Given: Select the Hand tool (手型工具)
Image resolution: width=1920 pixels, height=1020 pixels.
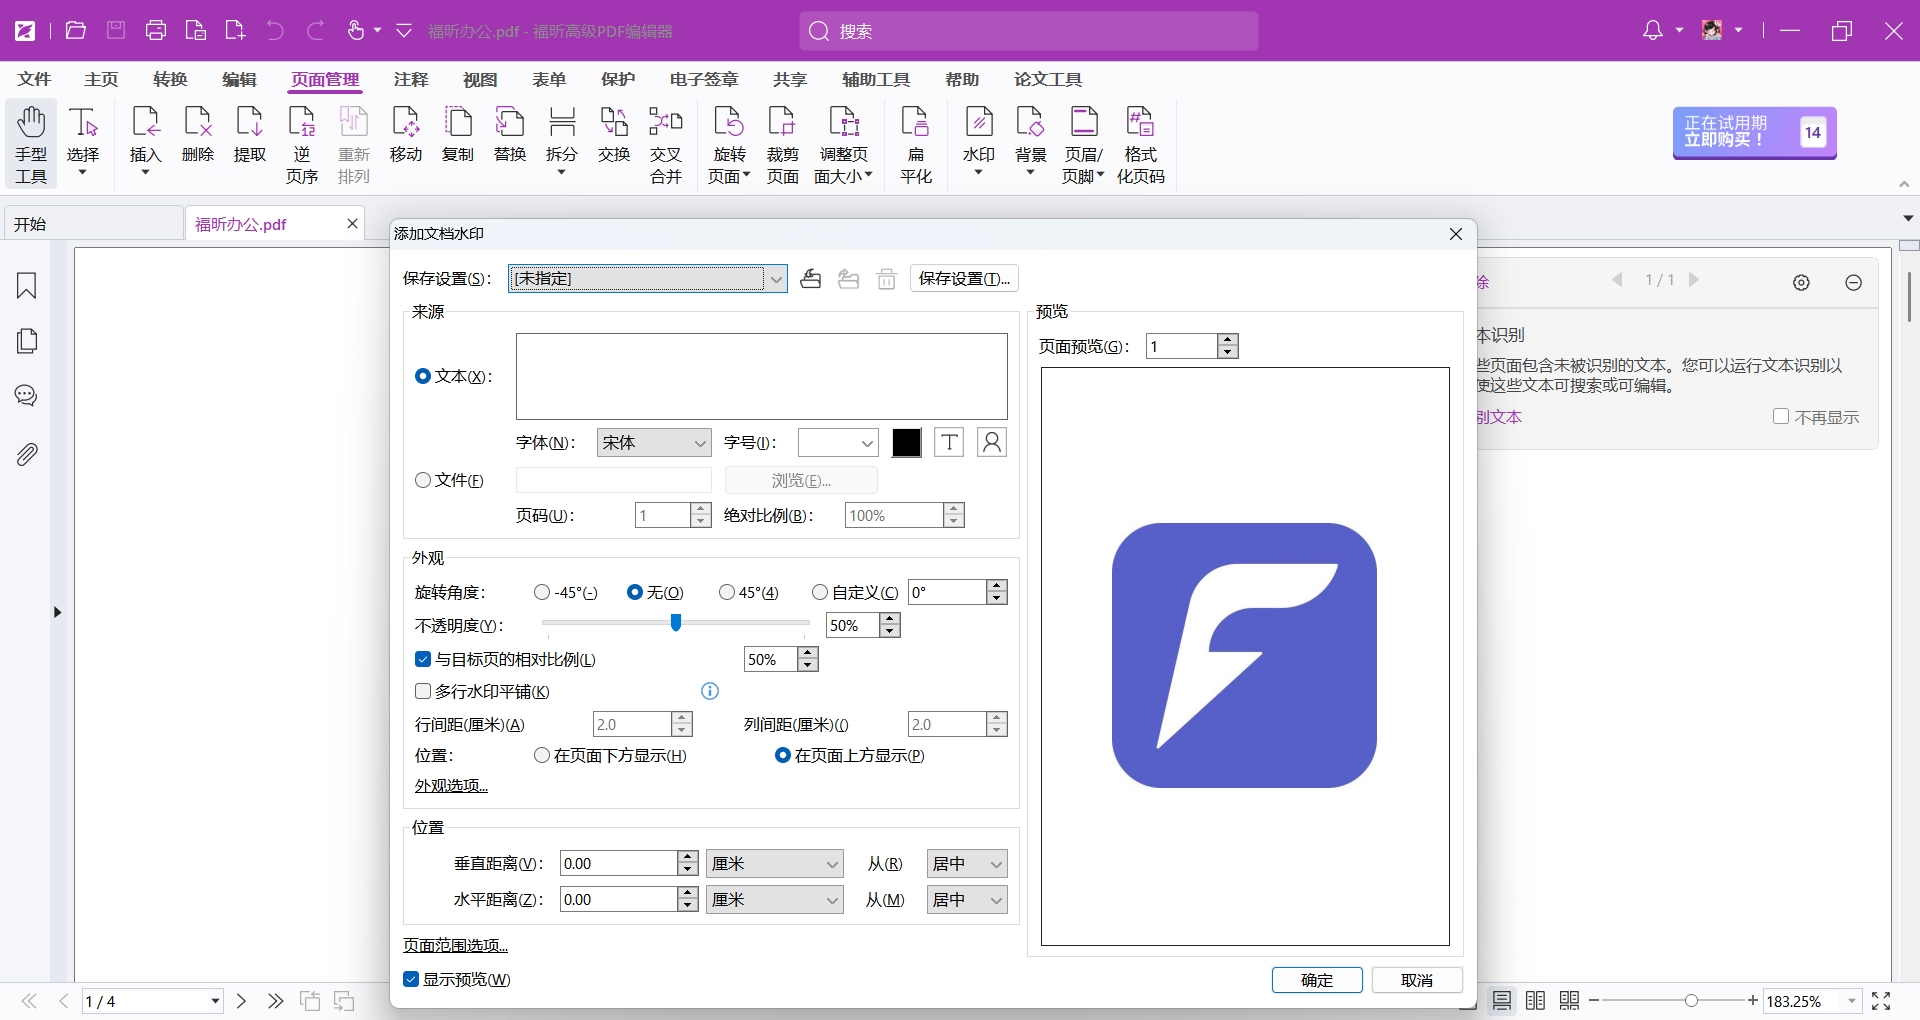Looking at the screenshot, I should pos(31,144).
